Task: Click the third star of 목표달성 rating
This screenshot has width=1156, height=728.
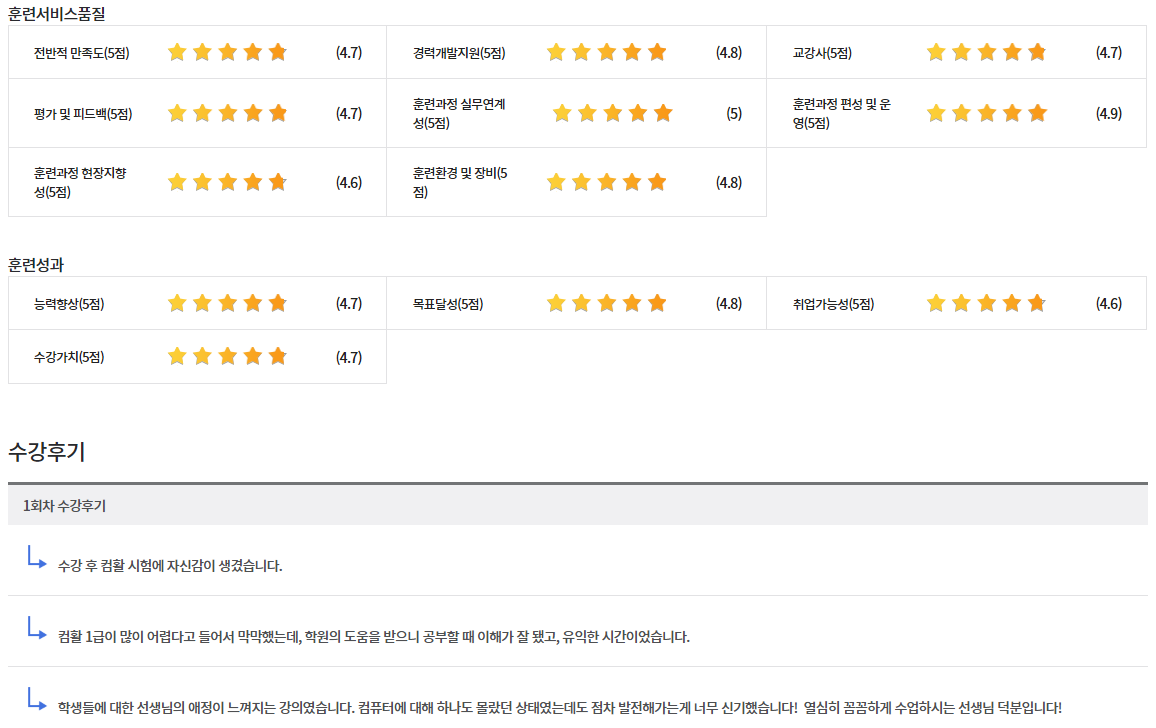Action: click(x=606, y=304)
